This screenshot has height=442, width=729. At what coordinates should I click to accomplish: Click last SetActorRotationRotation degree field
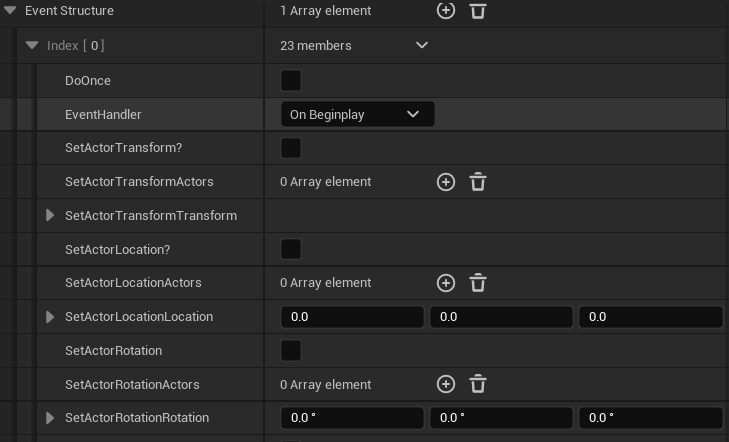651,418
